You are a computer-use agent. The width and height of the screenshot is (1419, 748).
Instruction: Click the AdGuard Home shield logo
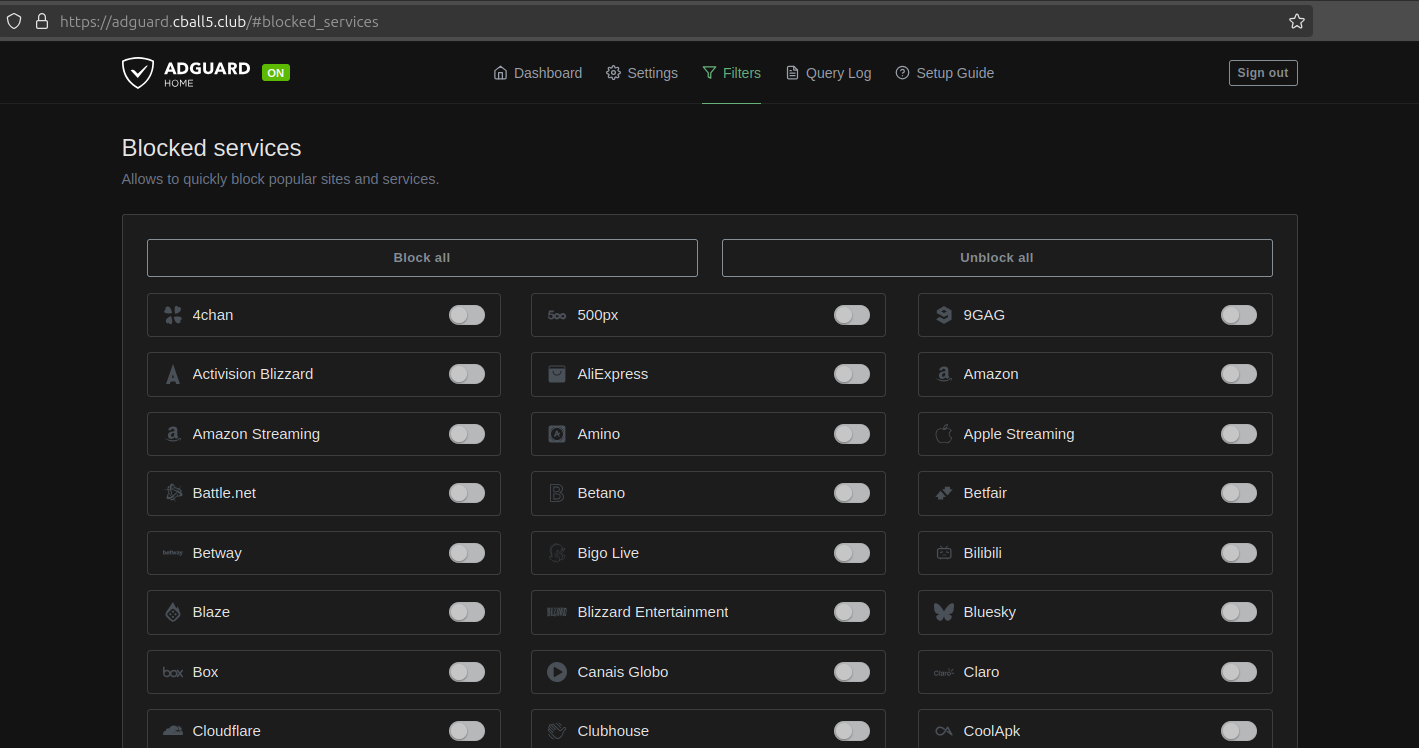pyautogui.click(x=138, y=73)
